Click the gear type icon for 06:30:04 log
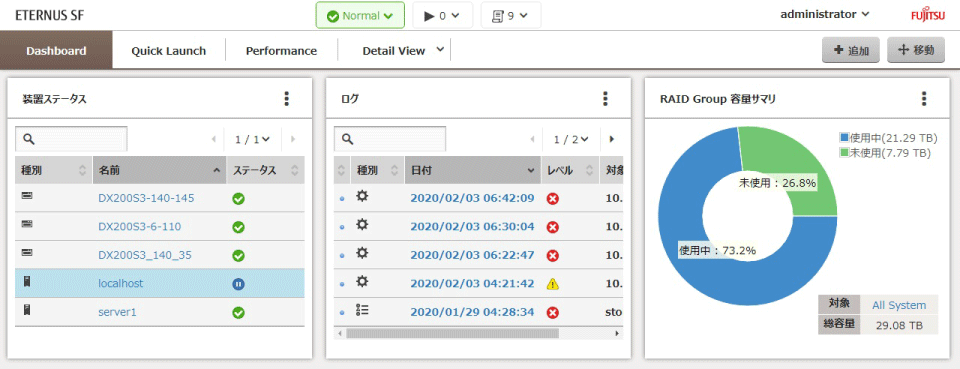The width and height of the screenshot is (960, 369). coord(362,225)
